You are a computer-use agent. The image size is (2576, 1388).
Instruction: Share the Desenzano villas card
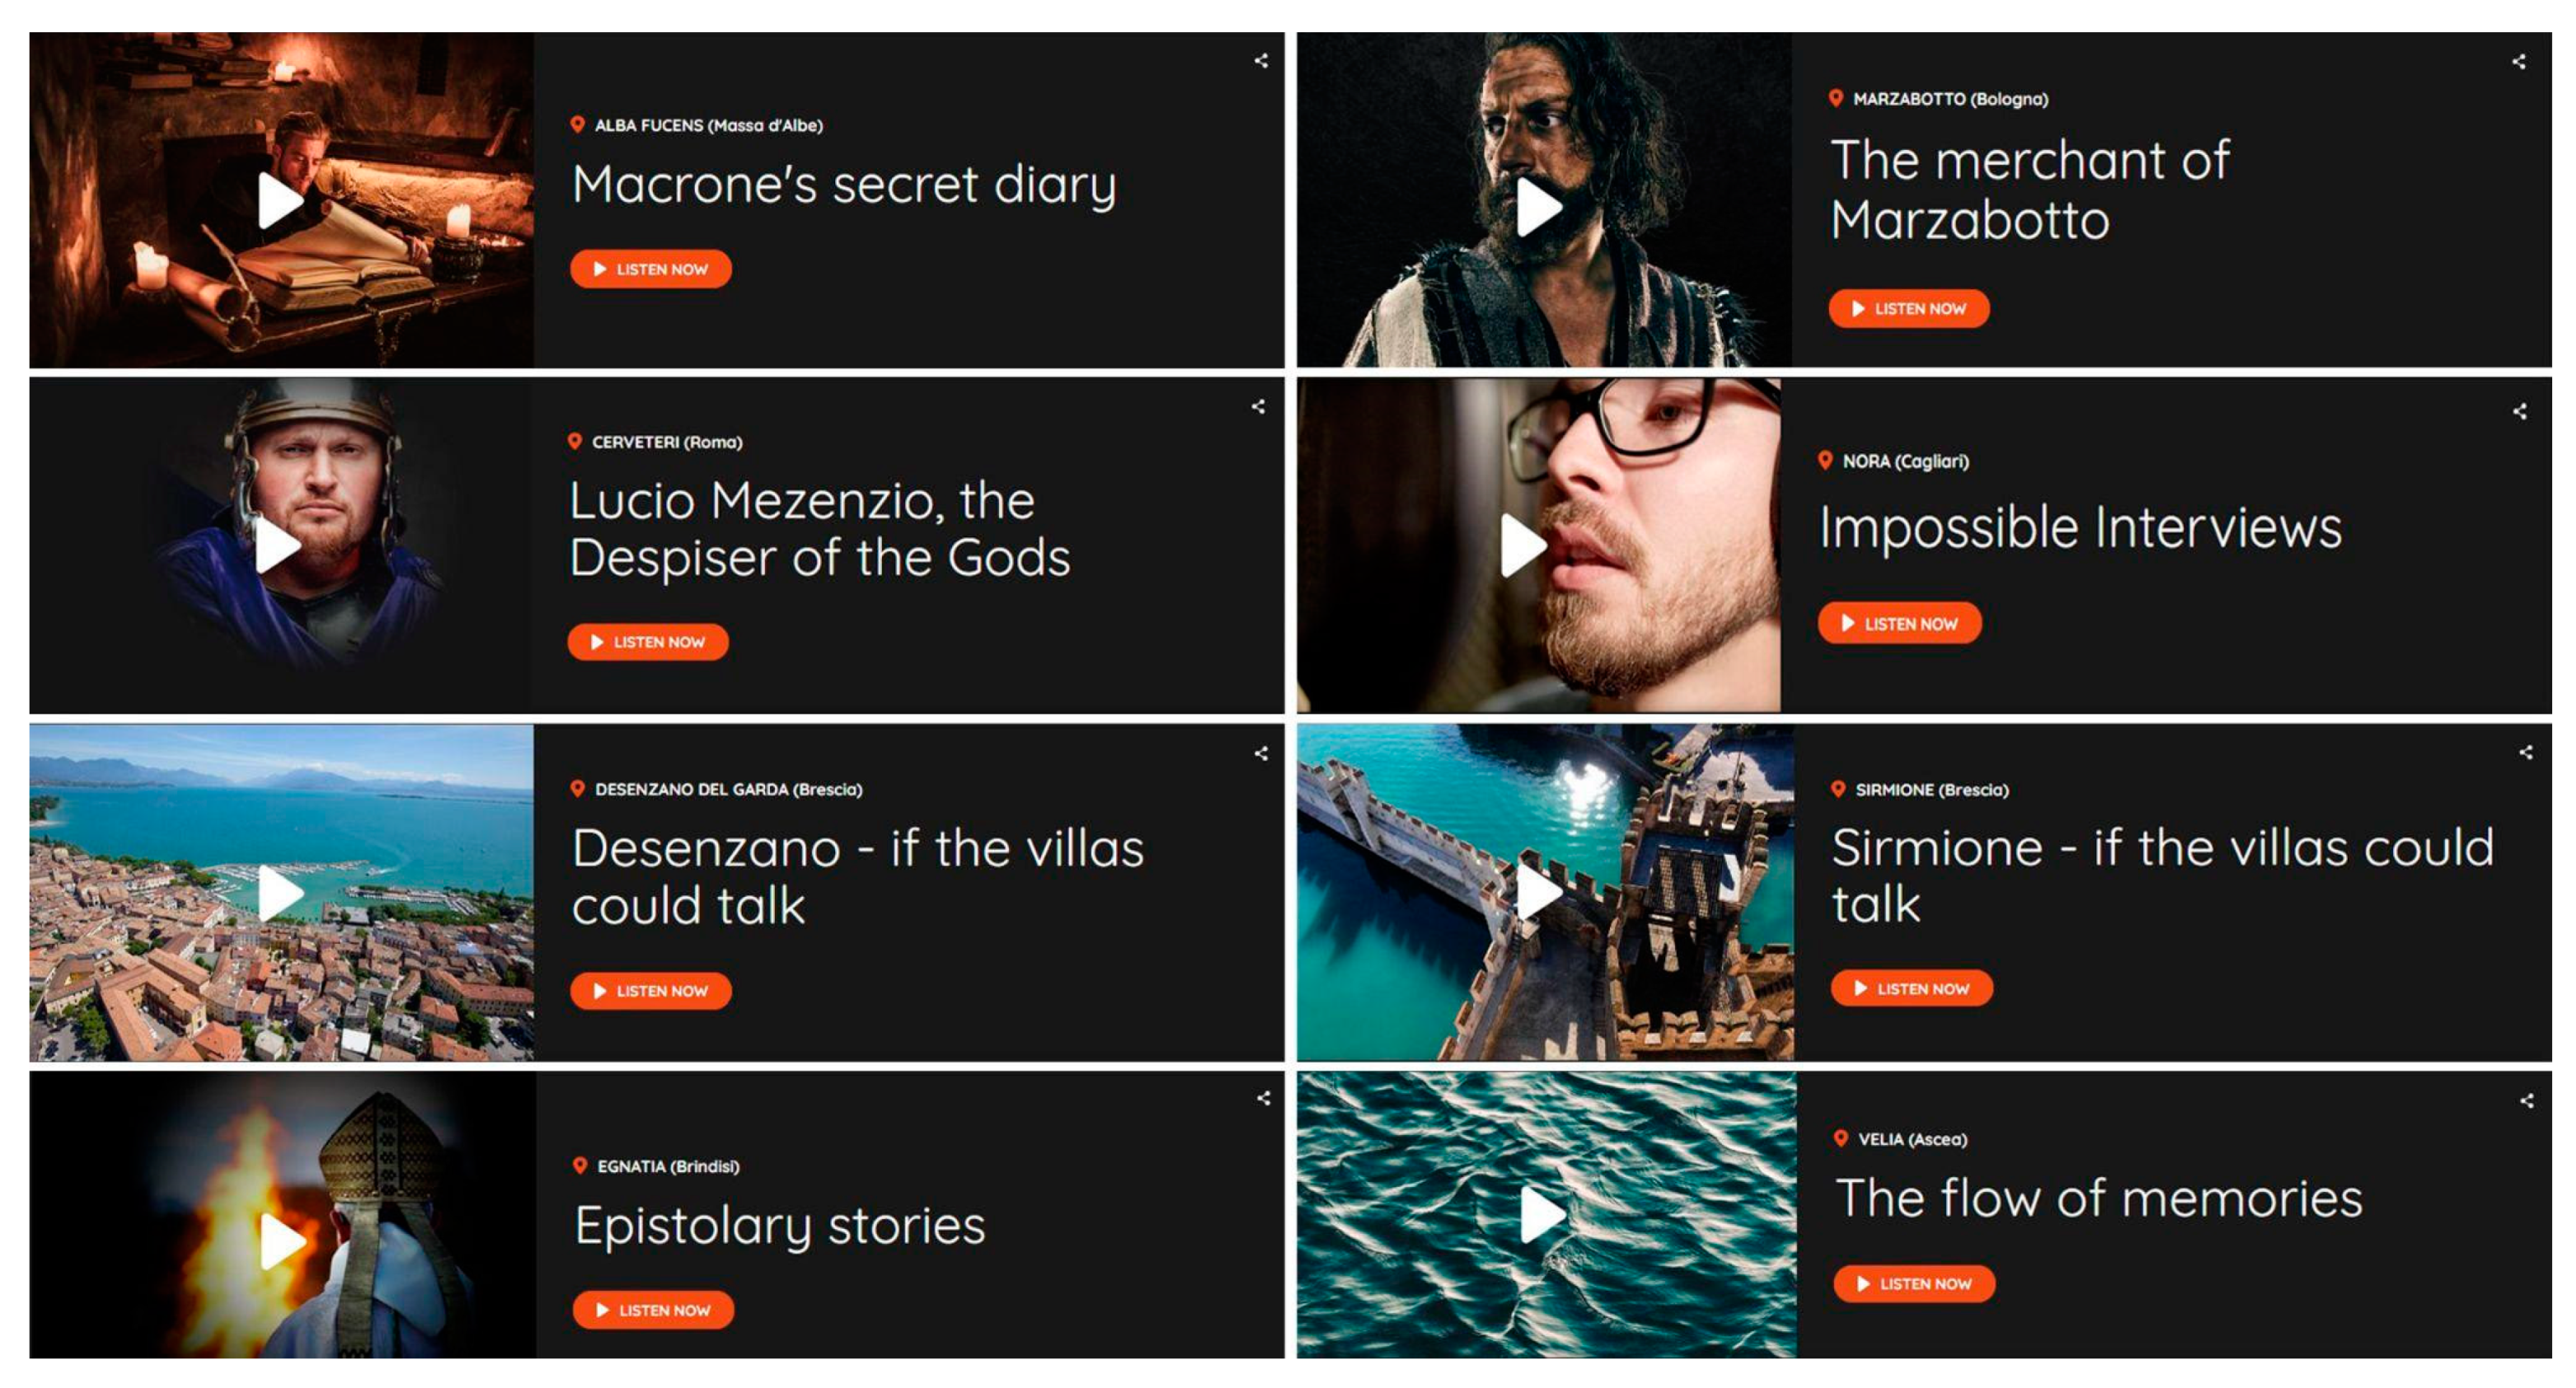tap(1261, 753)
